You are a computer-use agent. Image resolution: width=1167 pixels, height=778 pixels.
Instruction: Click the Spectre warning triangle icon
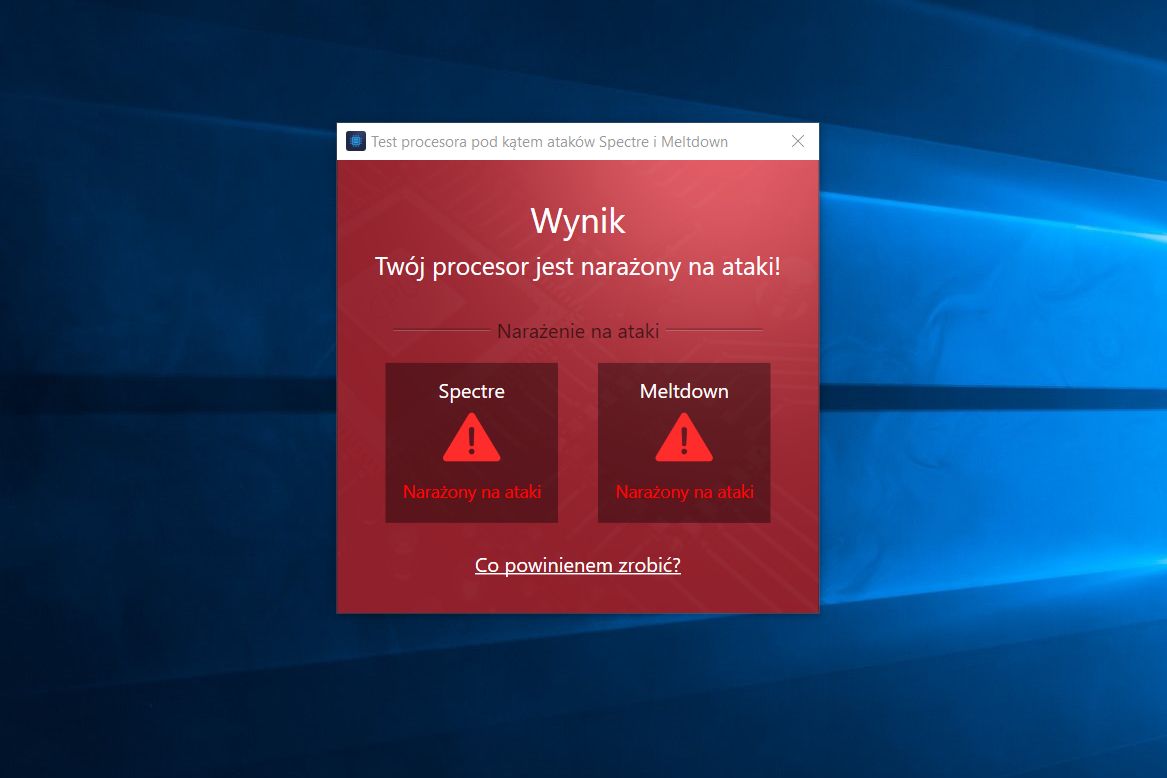(x=471, y=438)
